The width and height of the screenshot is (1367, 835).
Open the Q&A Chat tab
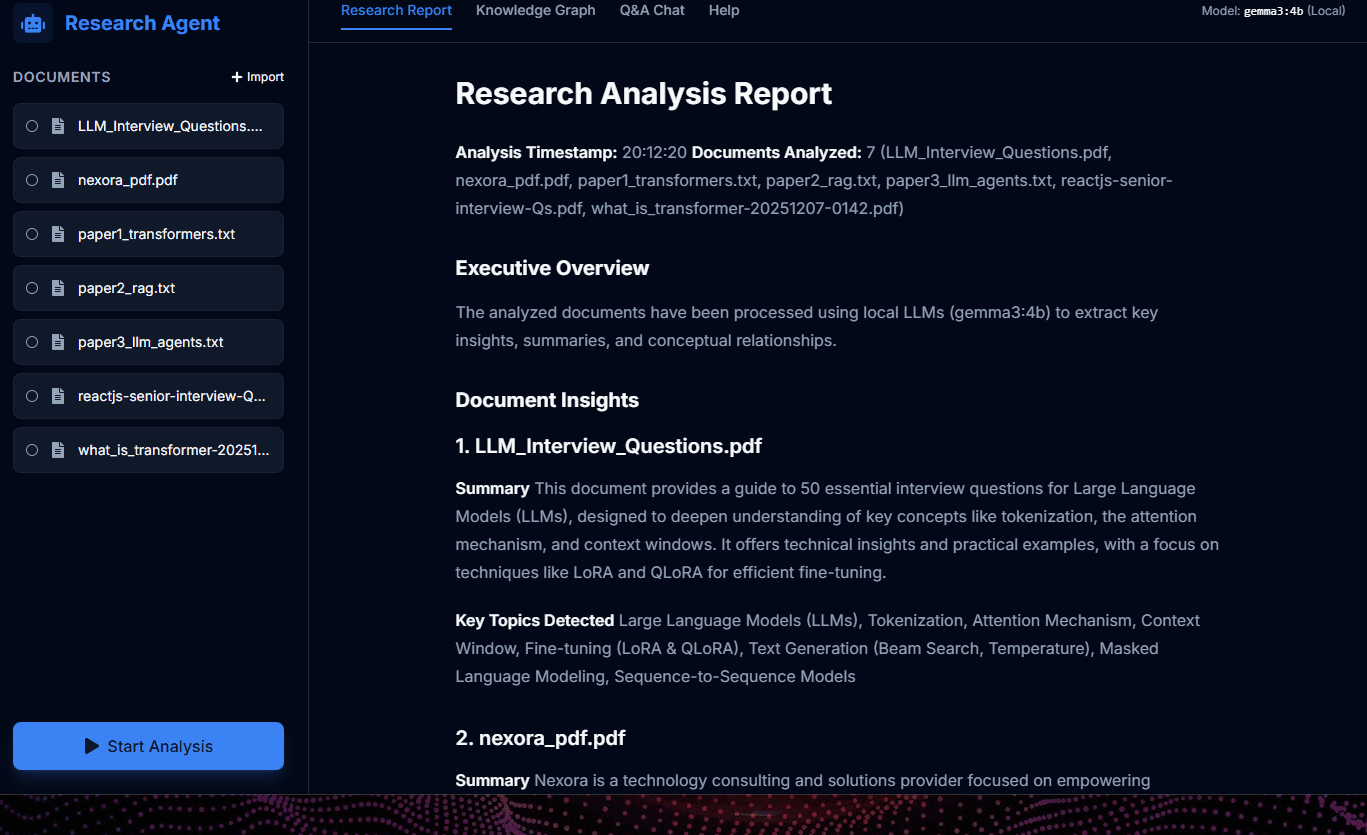[x=652, y=10]
